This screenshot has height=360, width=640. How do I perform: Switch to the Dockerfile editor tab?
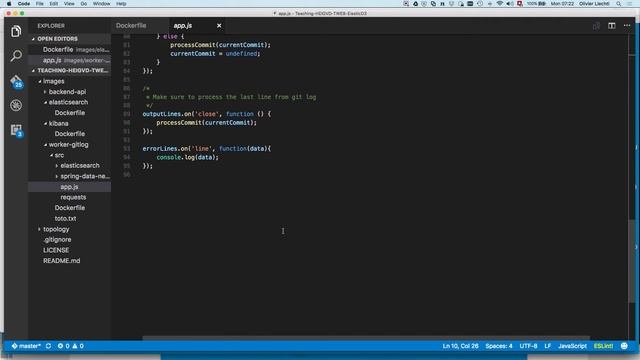click(131, 26)
